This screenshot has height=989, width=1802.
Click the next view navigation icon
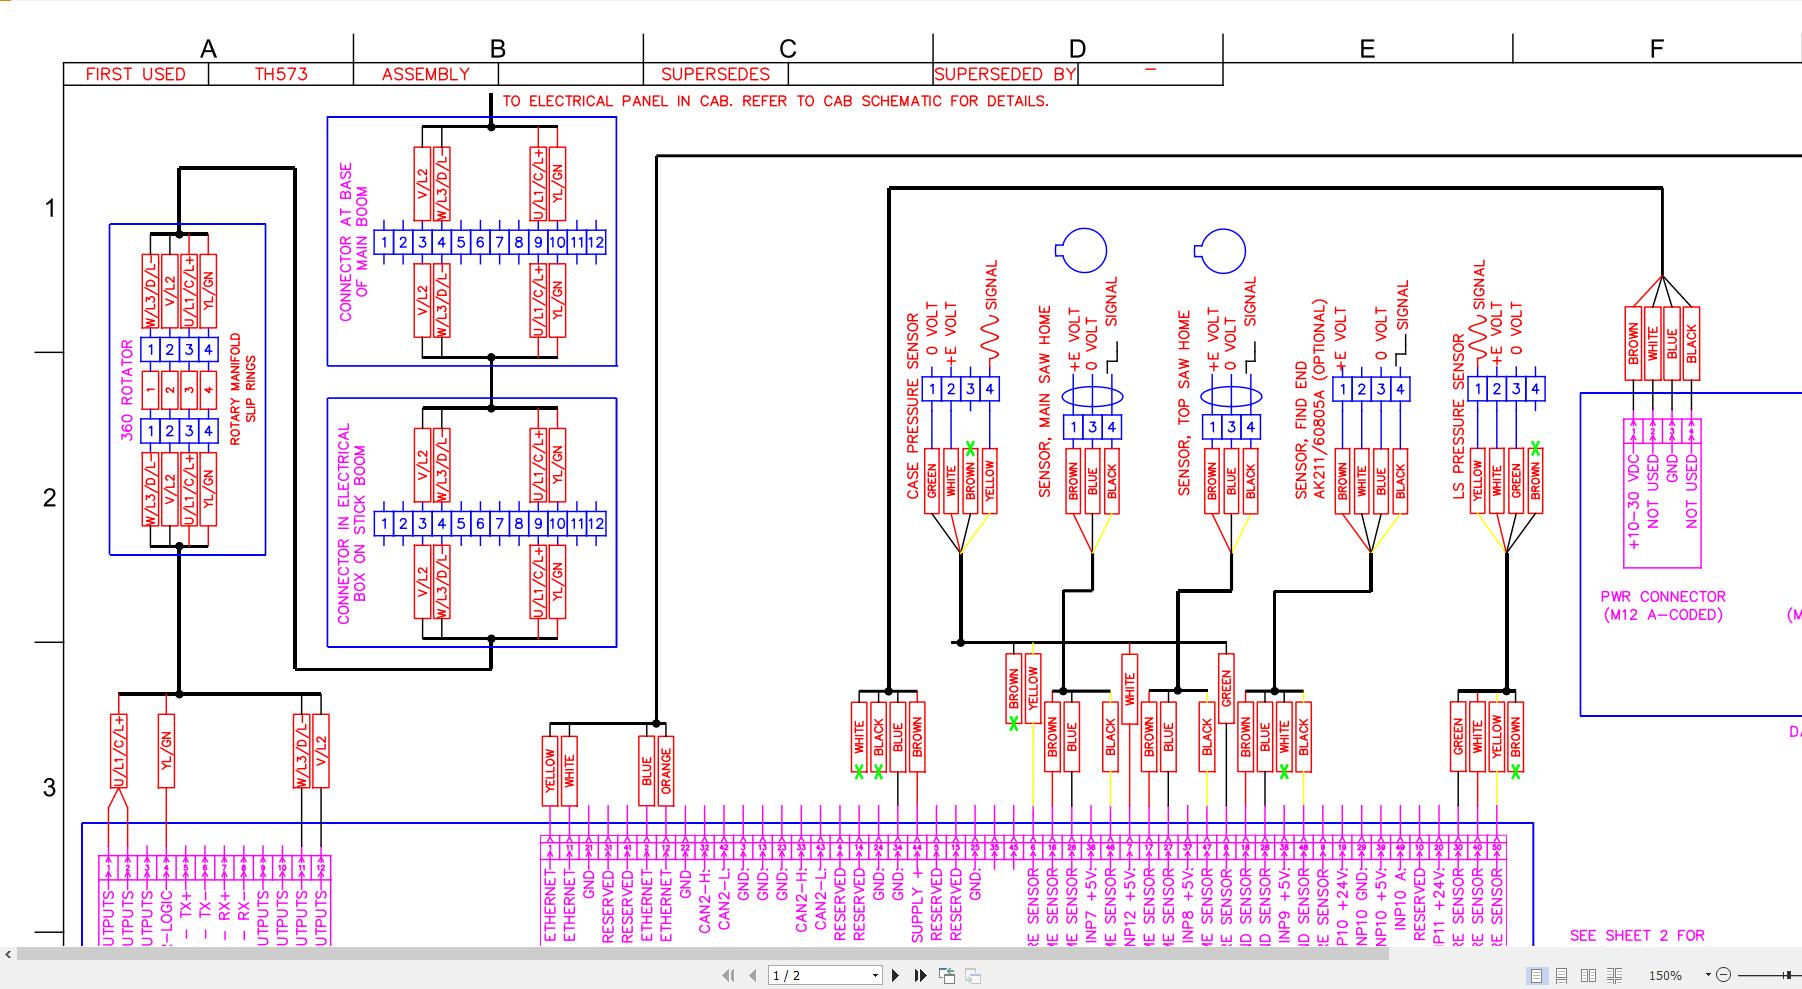(x=973, y=975)
